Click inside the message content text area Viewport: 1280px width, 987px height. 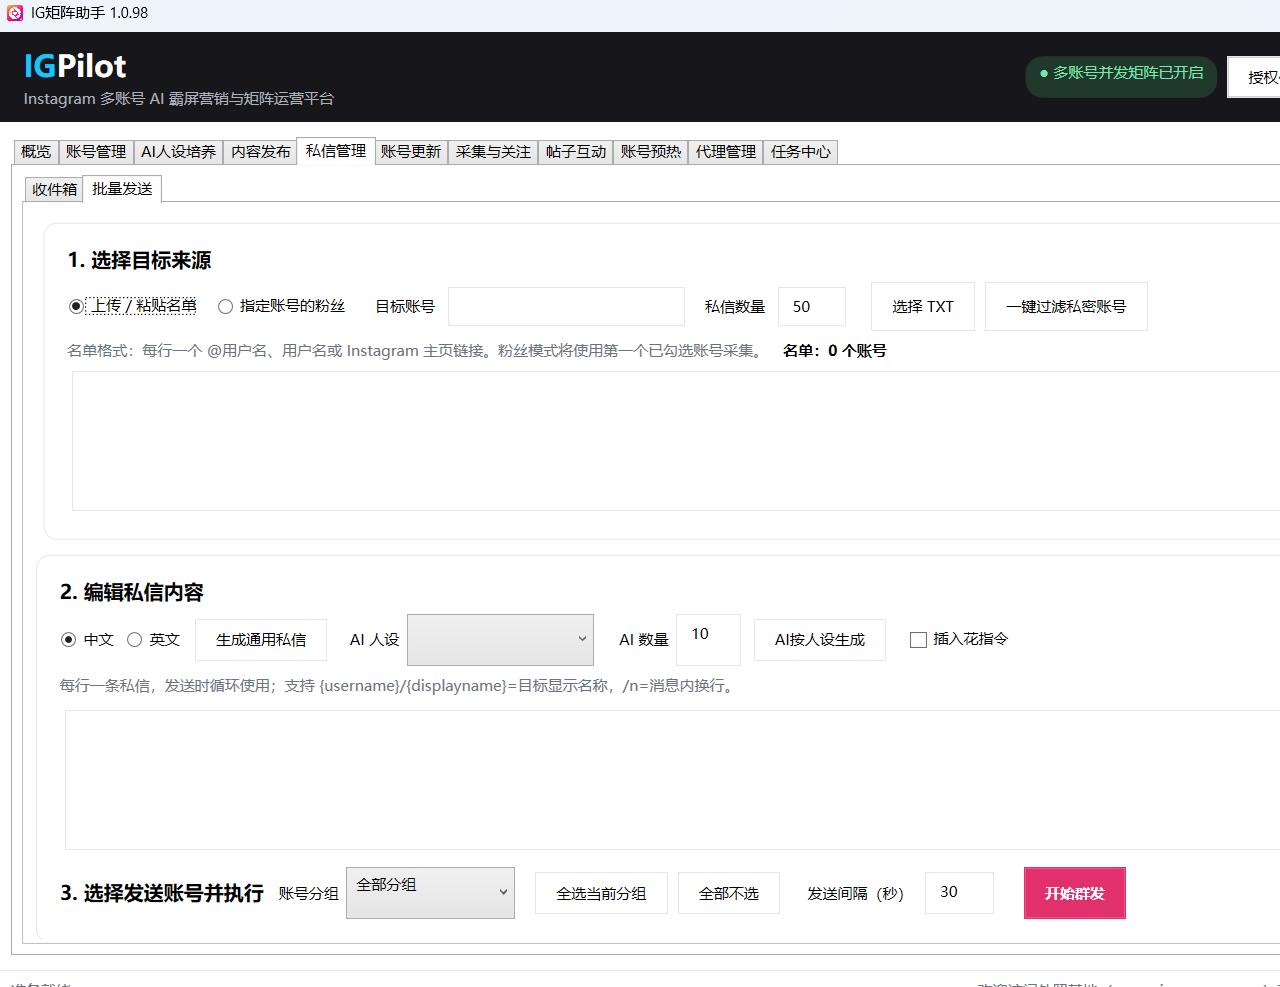[x=672, y=780]
